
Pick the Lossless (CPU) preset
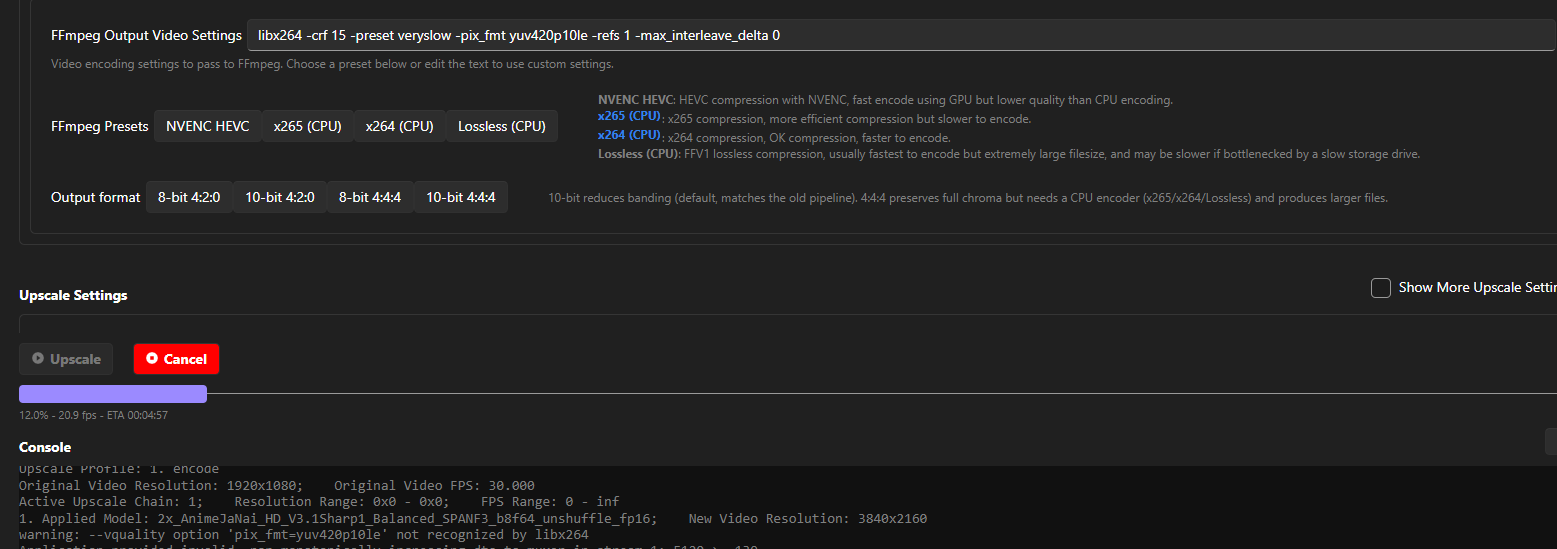pyautogui.click(x=502, y=126)
